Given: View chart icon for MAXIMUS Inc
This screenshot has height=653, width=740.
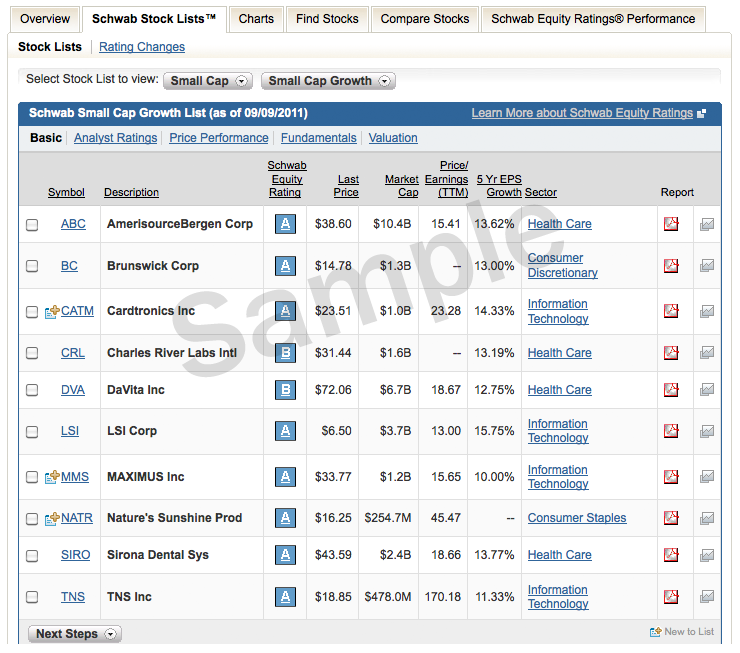Looking at the screenshot, I should (706, 477).
